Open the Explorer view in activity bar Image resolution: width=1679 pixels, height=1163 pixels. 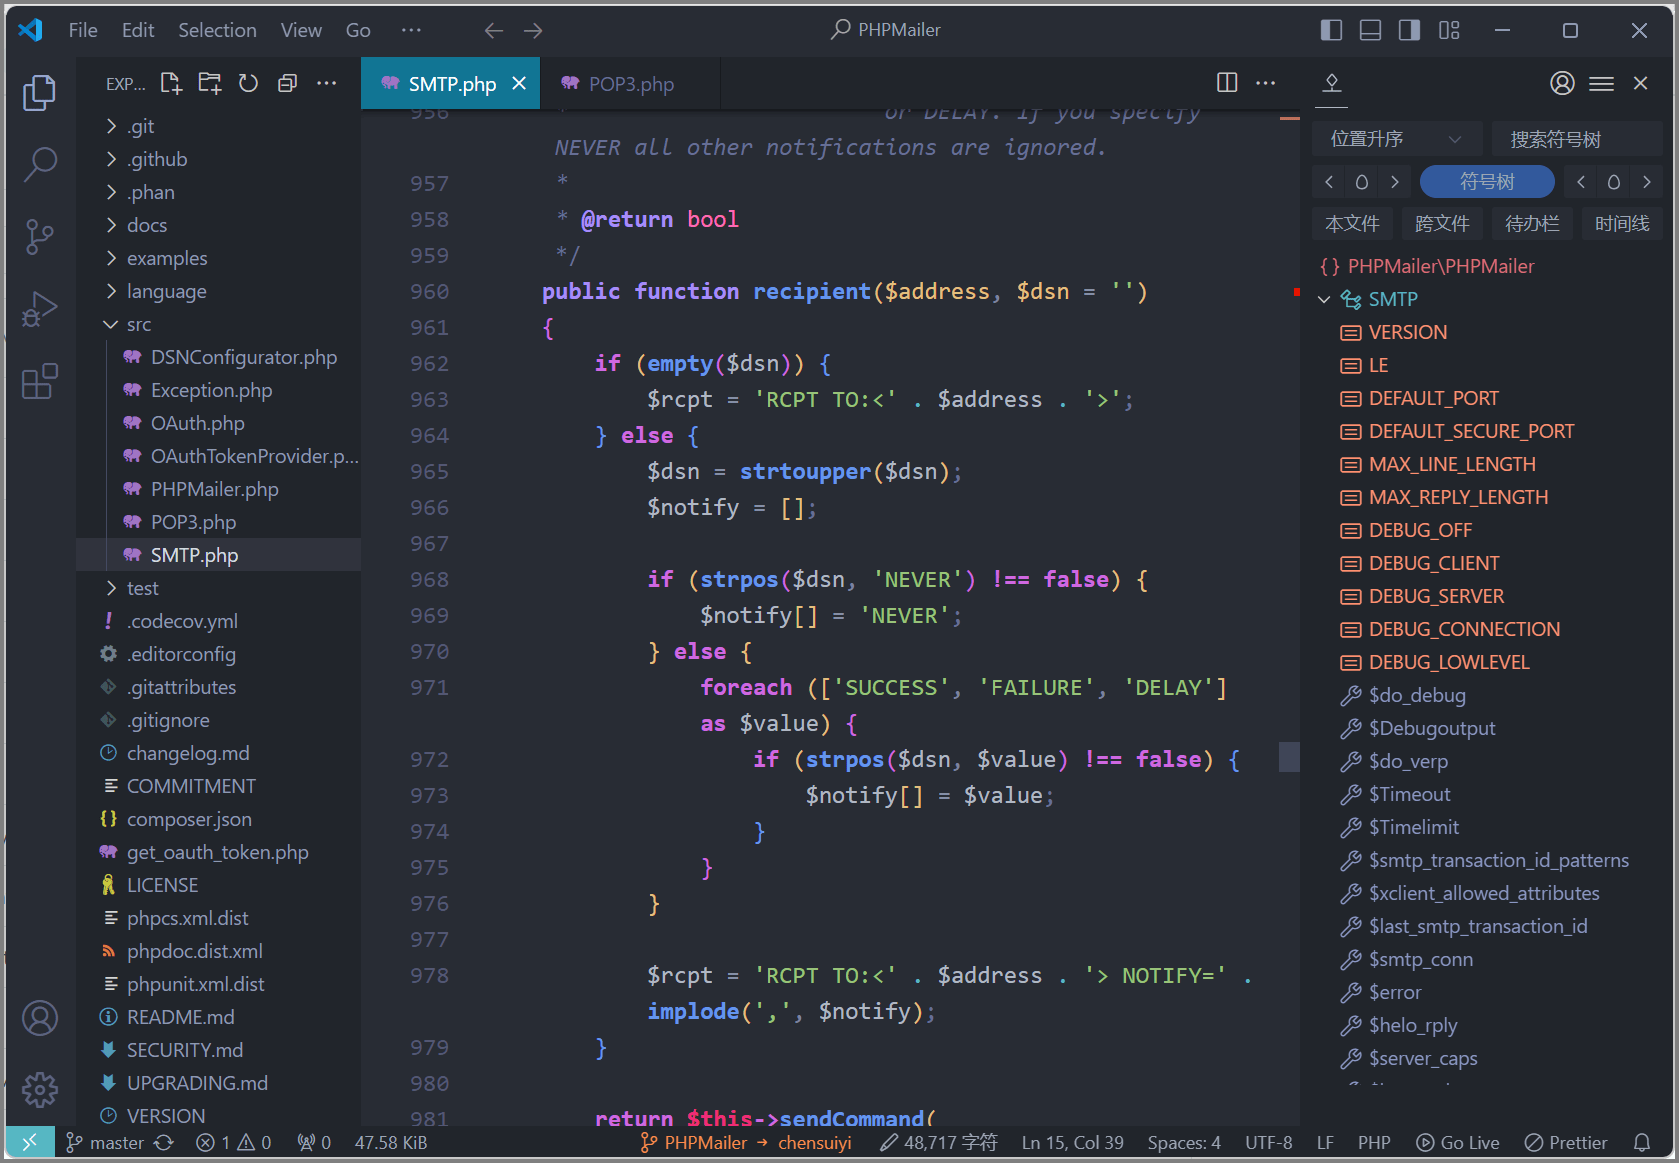(x=39, y=92)
